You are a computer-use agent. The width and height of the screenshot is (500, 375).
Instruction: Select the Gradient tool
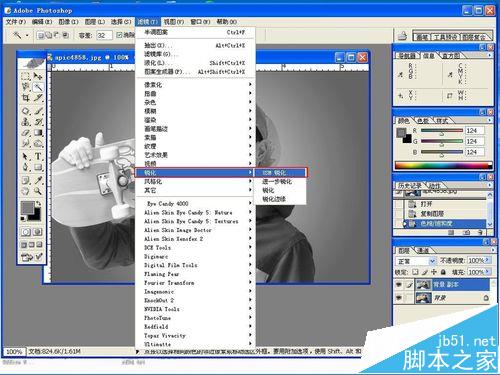click(x=38, y=133)
